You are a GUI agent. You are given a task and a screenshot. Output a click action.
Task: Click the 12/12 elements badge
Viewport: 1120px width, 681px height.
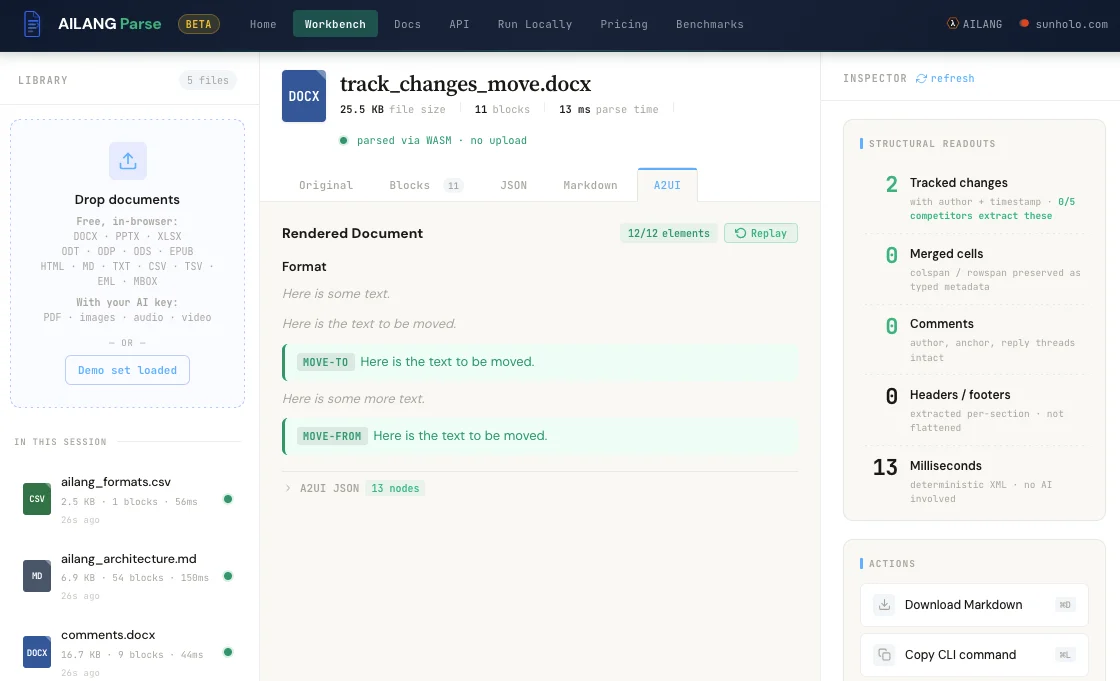pos(668,232)
